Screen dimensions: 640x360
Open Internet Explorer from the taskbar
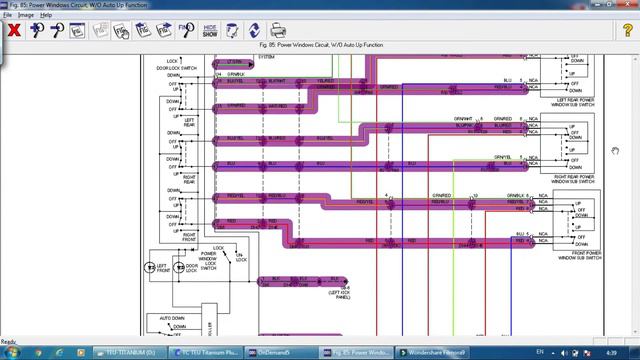click(x=59, y=353)
